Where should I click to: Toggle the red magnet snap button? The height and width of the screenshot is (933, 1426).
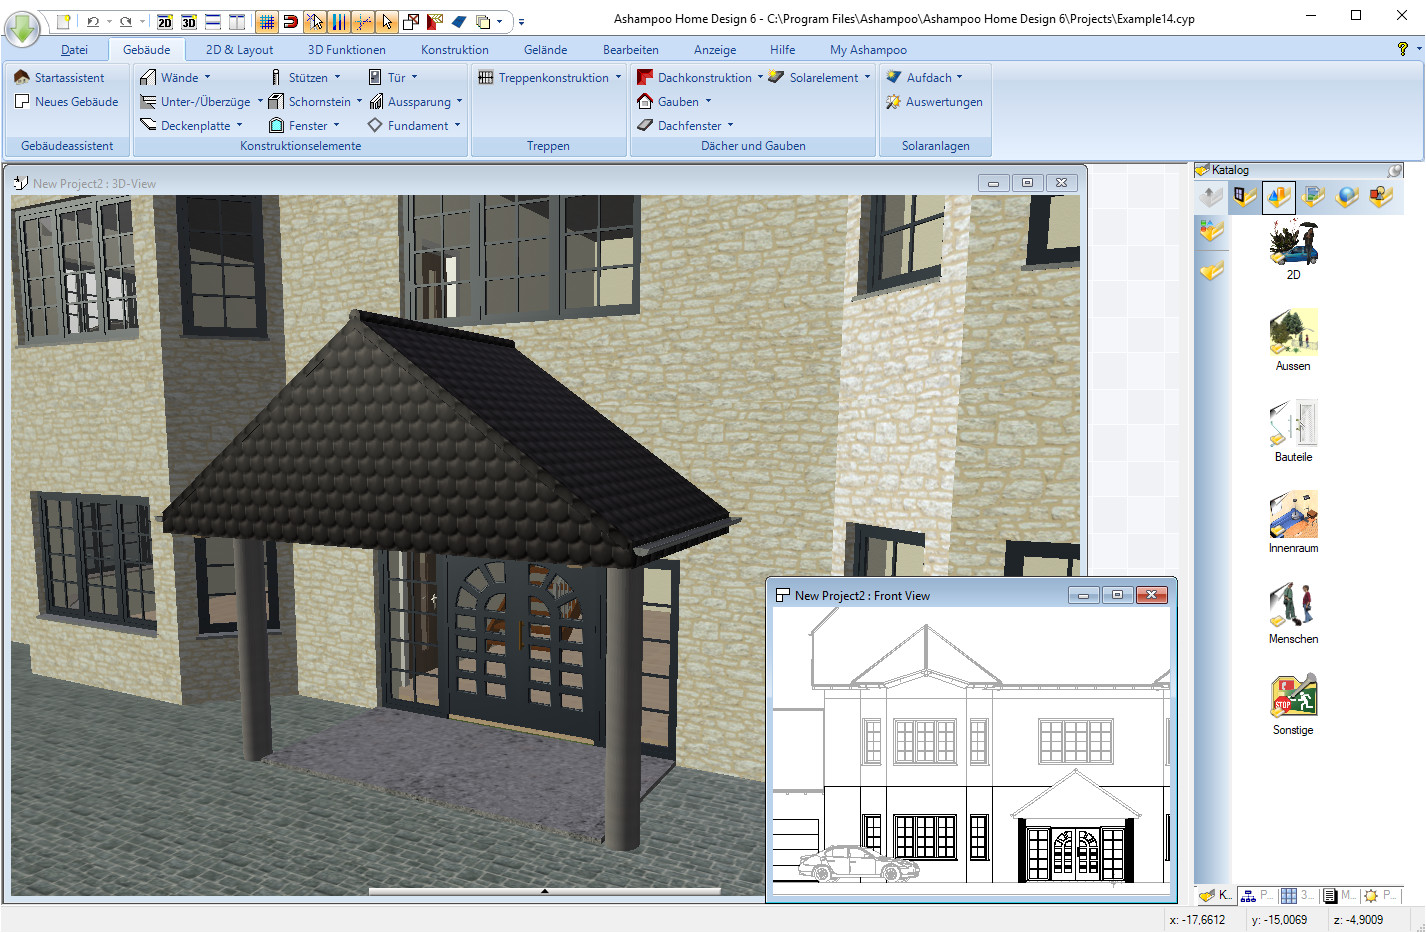click(290, 21)
